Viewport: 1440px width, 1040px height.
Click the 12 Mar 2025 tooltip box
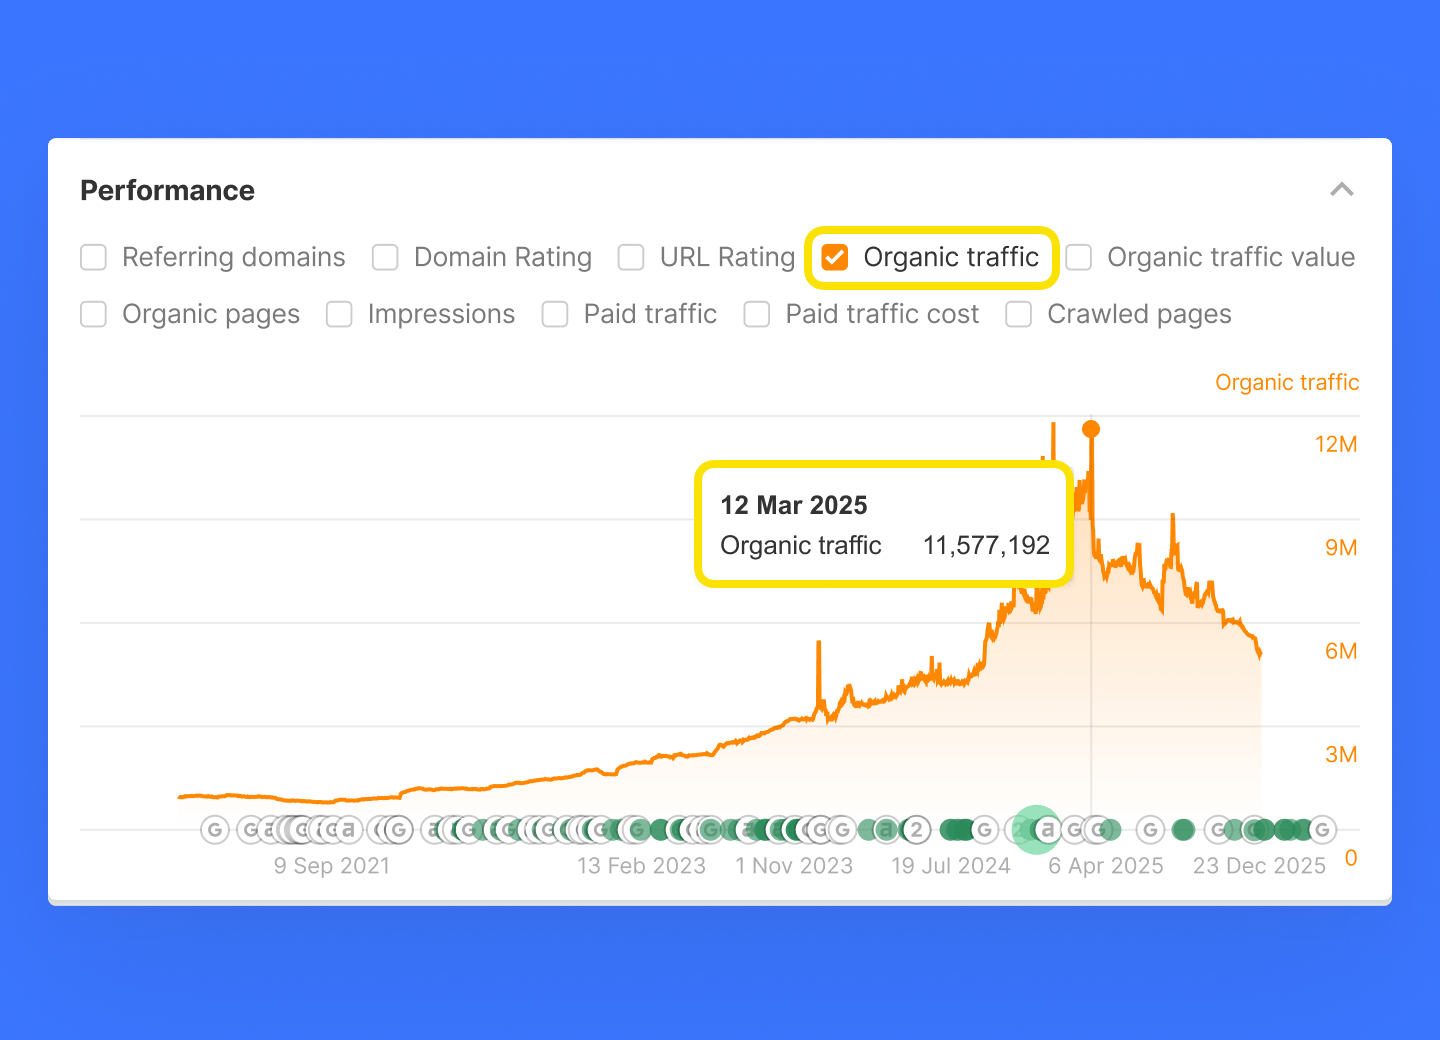[884, 525]
